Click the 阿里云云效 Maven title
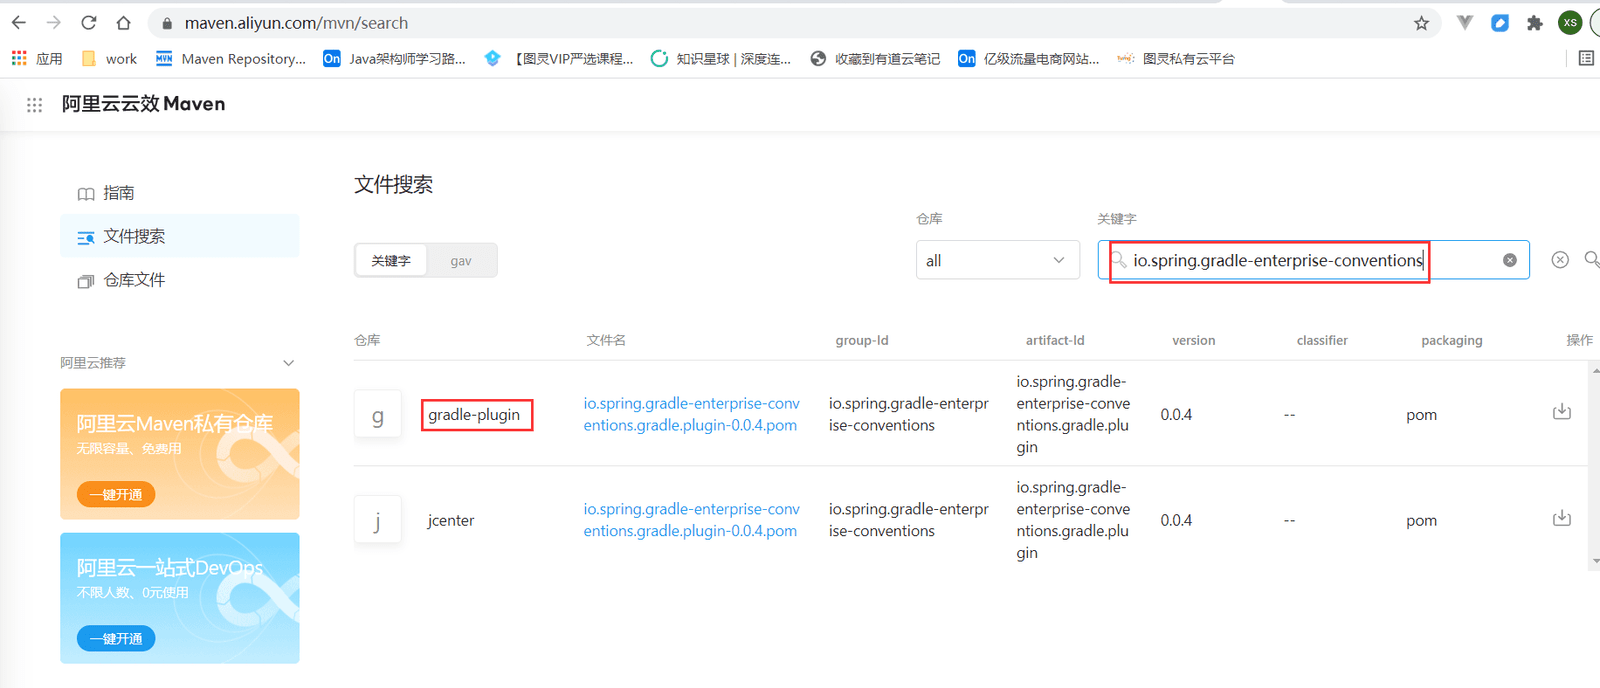 click(144, 104)
